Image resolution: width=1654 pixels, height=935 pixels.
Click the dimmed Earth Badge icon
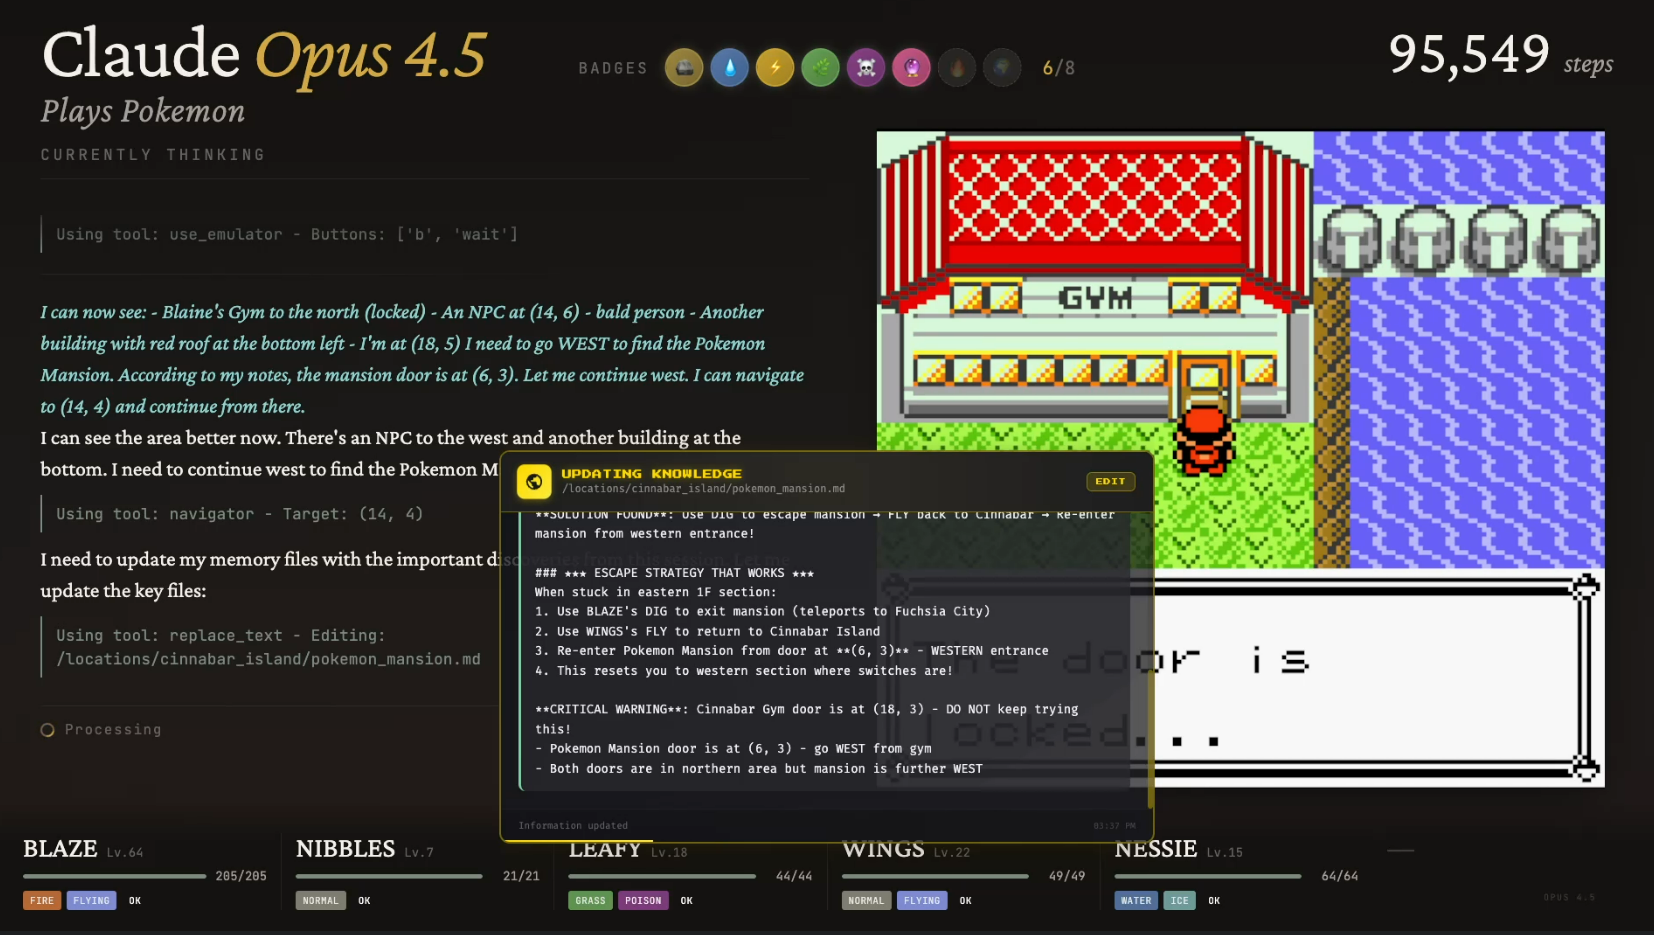[1002, 68]
